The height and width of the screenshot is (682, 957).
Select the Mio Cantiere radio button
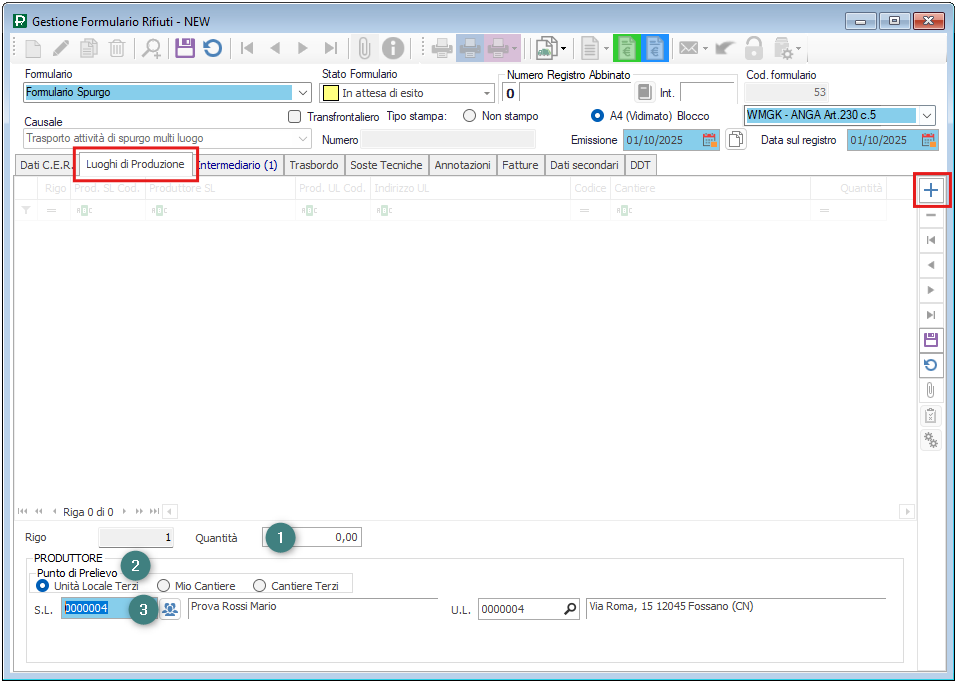164,586
